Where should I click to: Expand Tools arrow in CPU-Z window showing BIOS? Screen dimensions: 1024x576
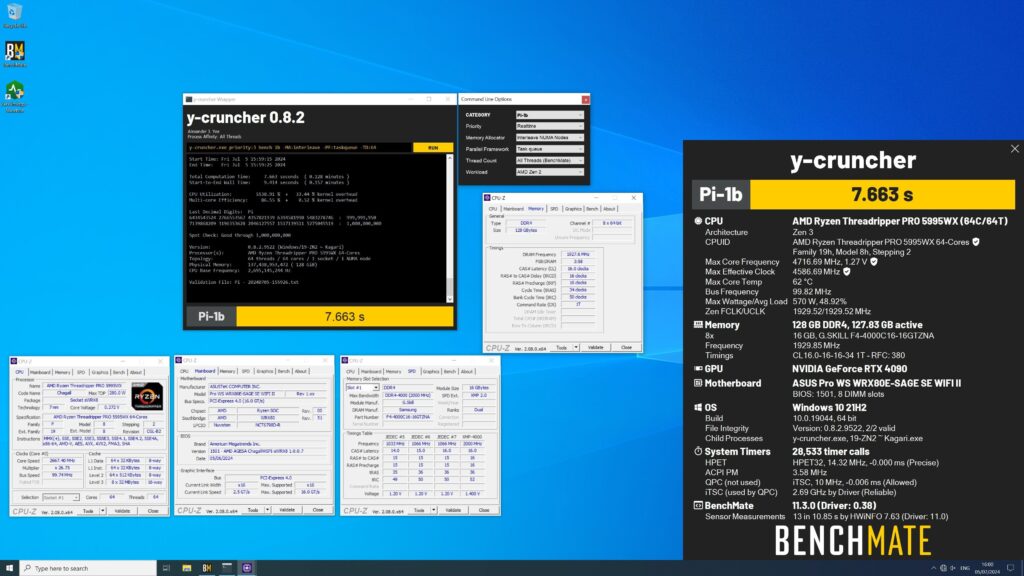pos(267,510)
